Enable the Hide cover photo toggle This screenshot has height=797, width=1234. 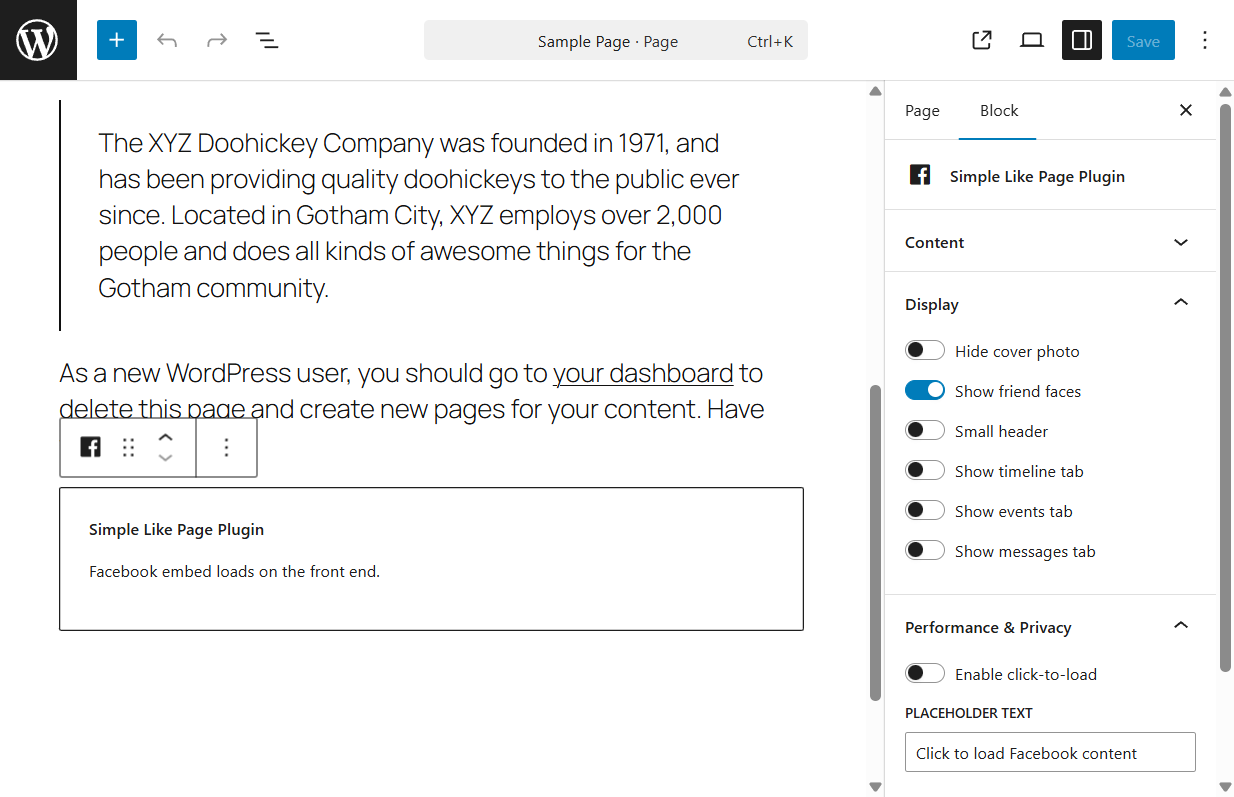[x=924, y=350]
